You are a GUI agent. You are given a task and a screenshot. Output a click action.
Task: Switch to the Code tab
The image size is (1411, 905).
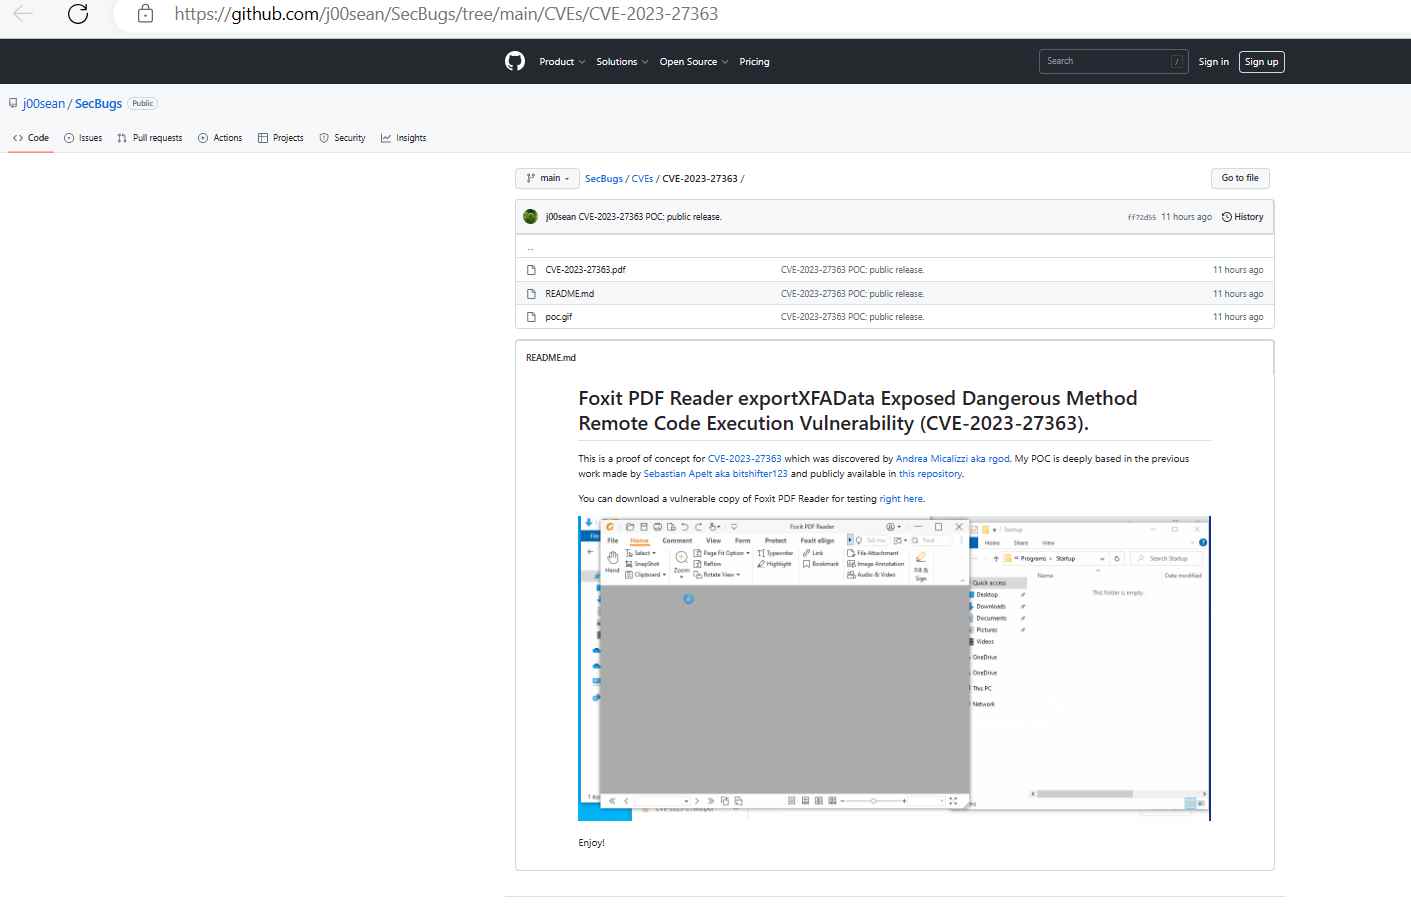(31, 138)
